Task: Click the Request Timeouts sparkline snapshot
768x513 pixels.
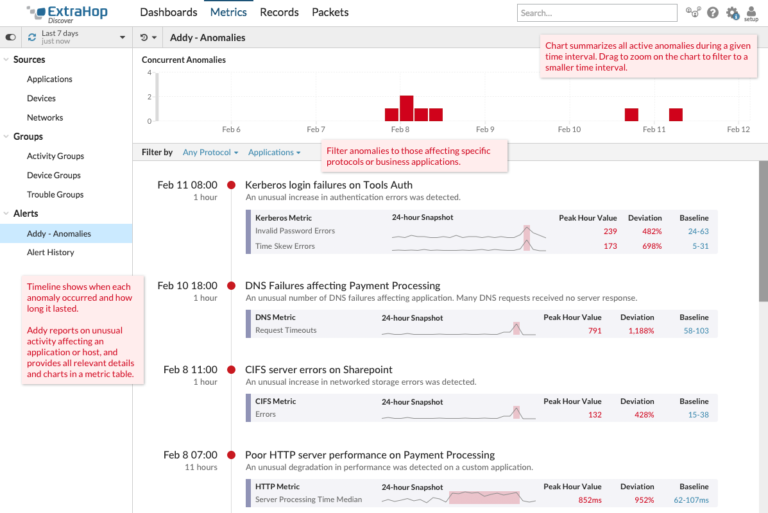Action: click(458, 329)
